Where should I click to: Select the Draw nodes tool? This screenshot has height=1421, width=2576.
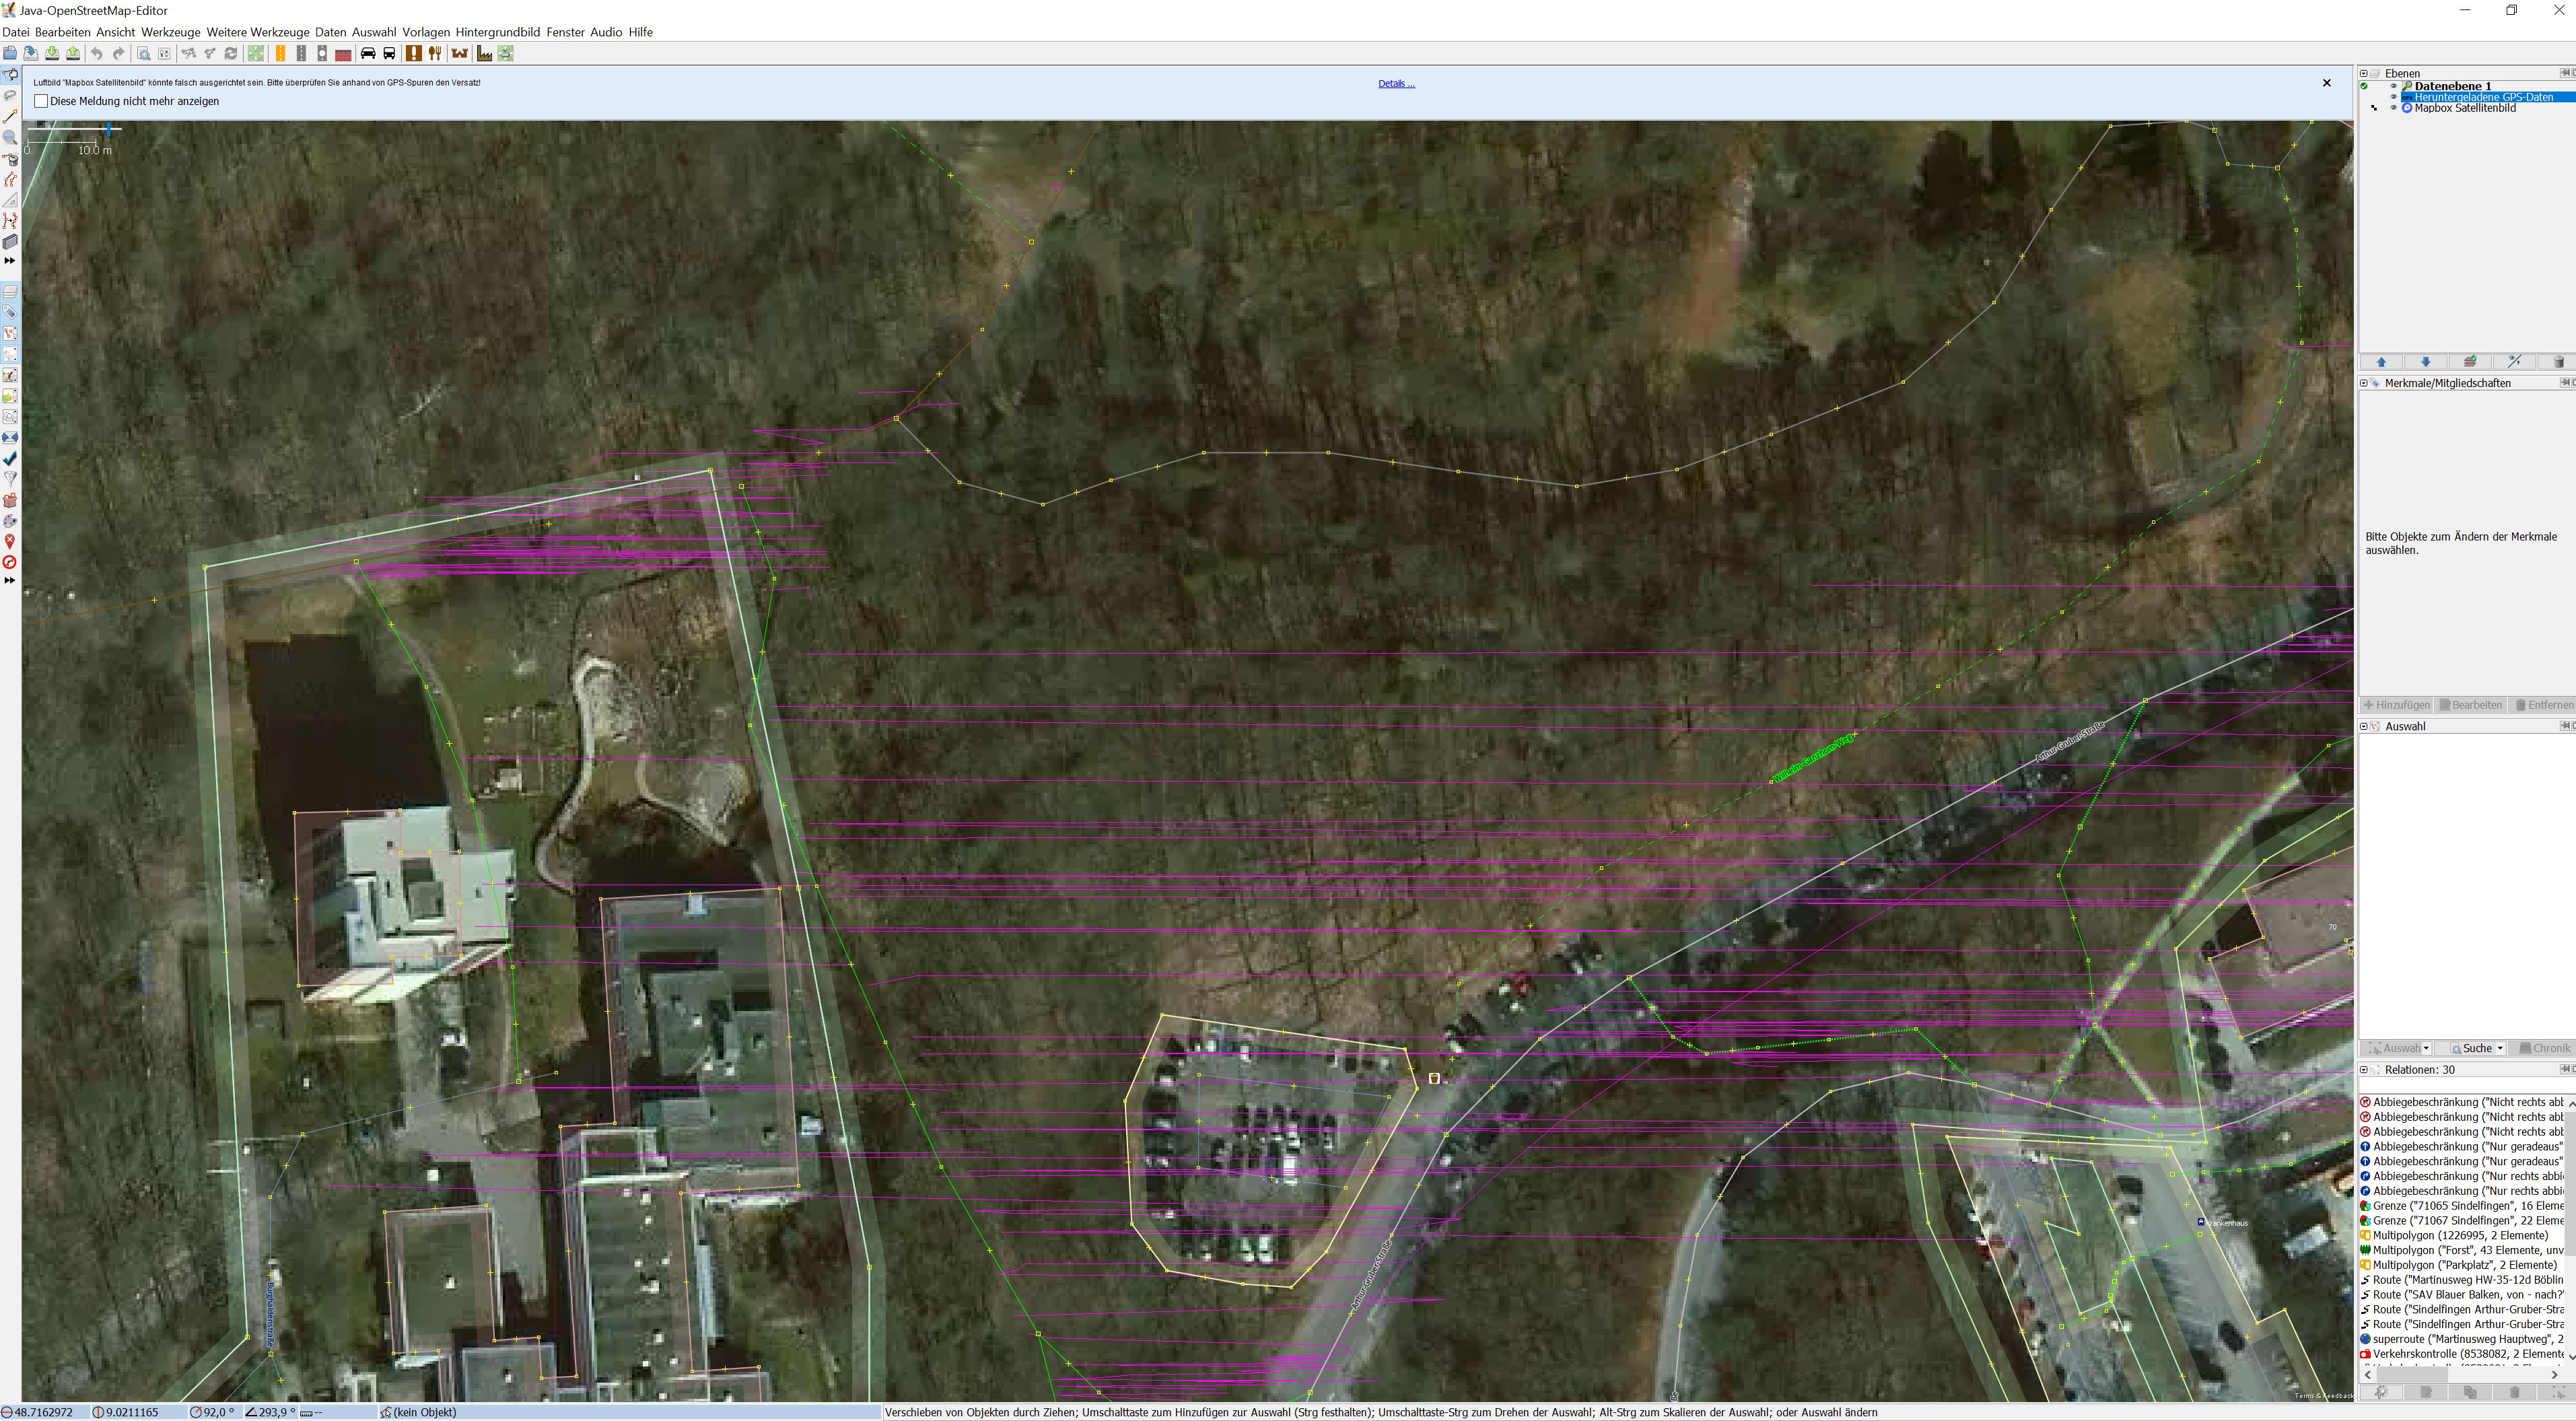pos(11,117)
